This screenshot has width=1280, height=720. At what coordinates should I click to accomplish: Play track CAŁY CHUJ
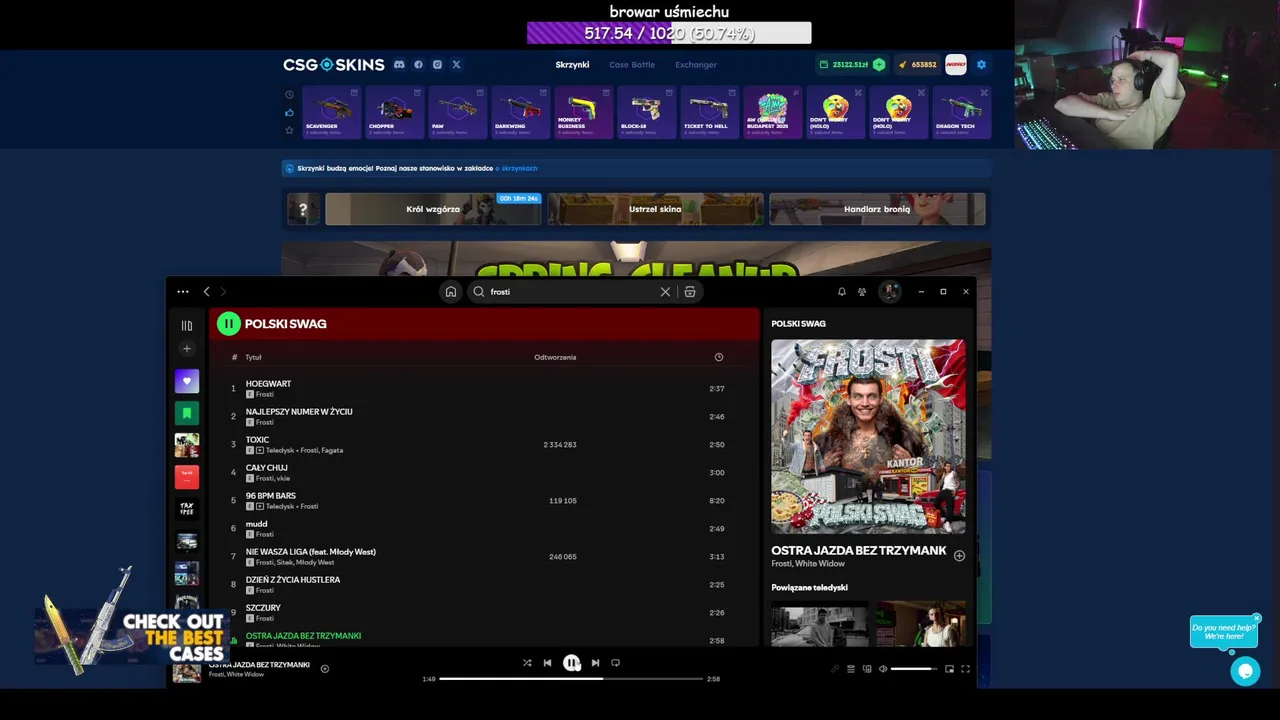pos(267,468)
